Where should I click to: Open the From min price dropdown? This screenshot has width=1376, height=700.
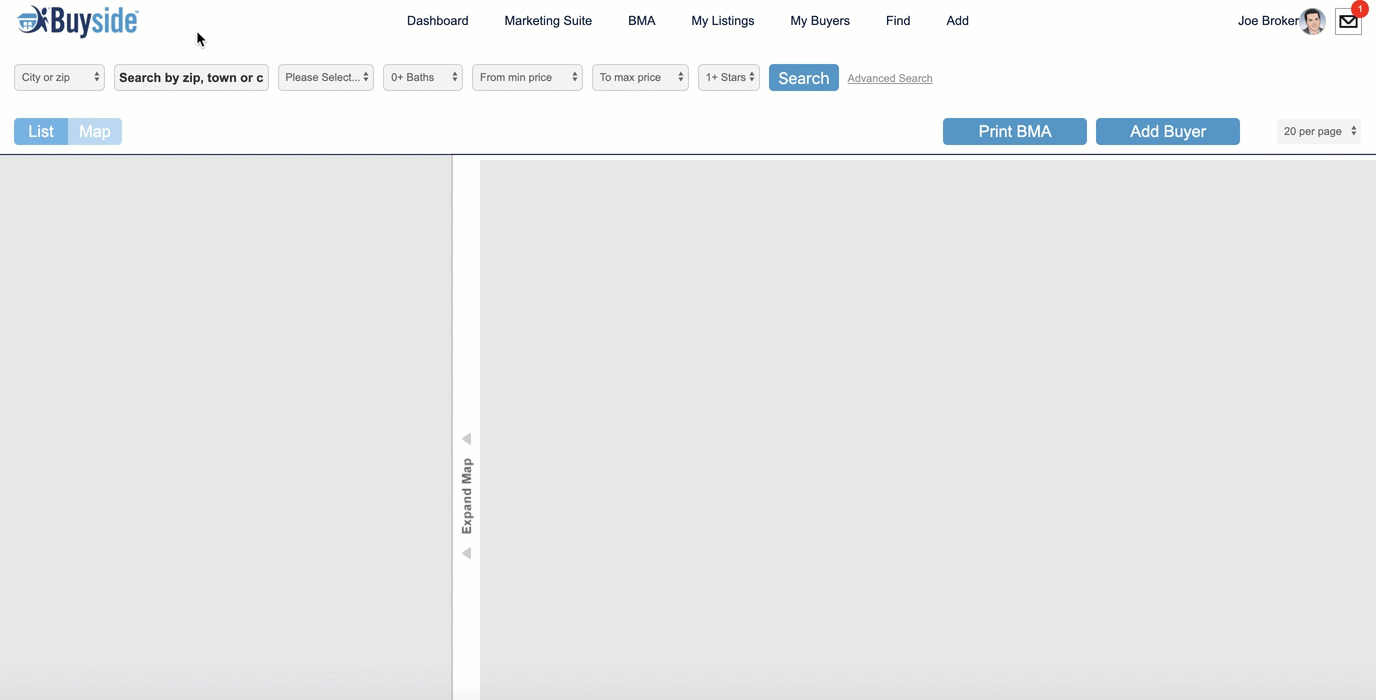click(x=527, y=78)
